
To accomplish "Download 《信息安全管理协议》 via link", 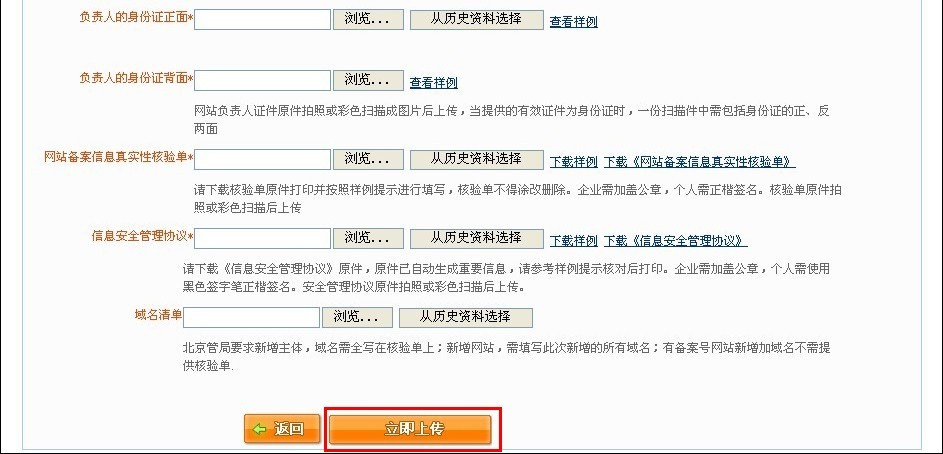I will 675,241.
